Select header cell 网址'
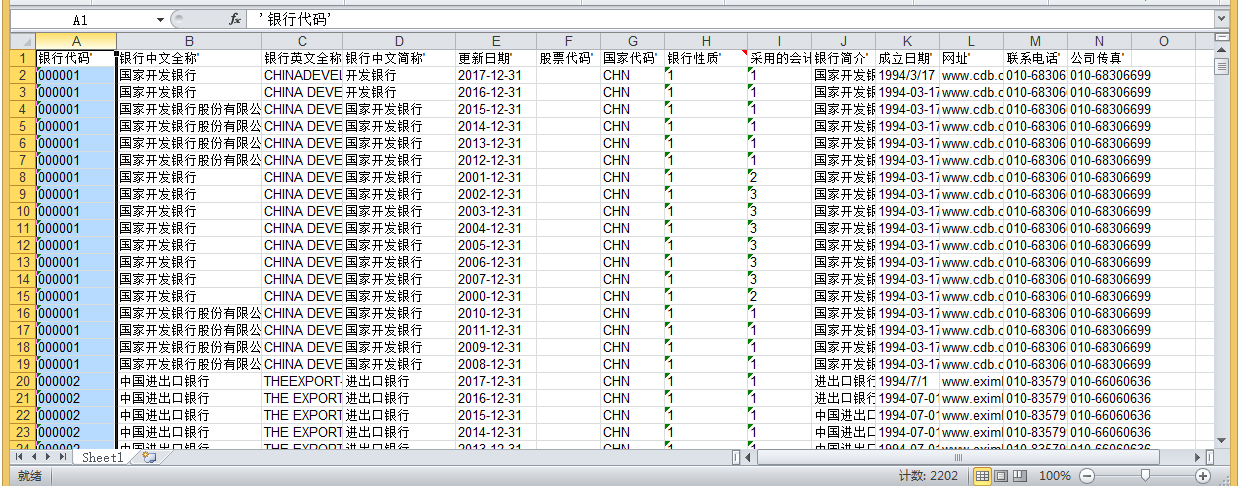The image size is (1240, 486). pos(971,58)
